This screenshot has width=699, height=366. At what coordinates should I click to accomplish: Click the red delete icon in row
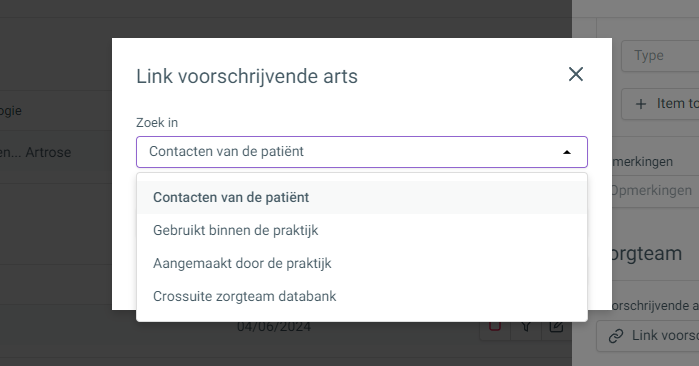495,327
